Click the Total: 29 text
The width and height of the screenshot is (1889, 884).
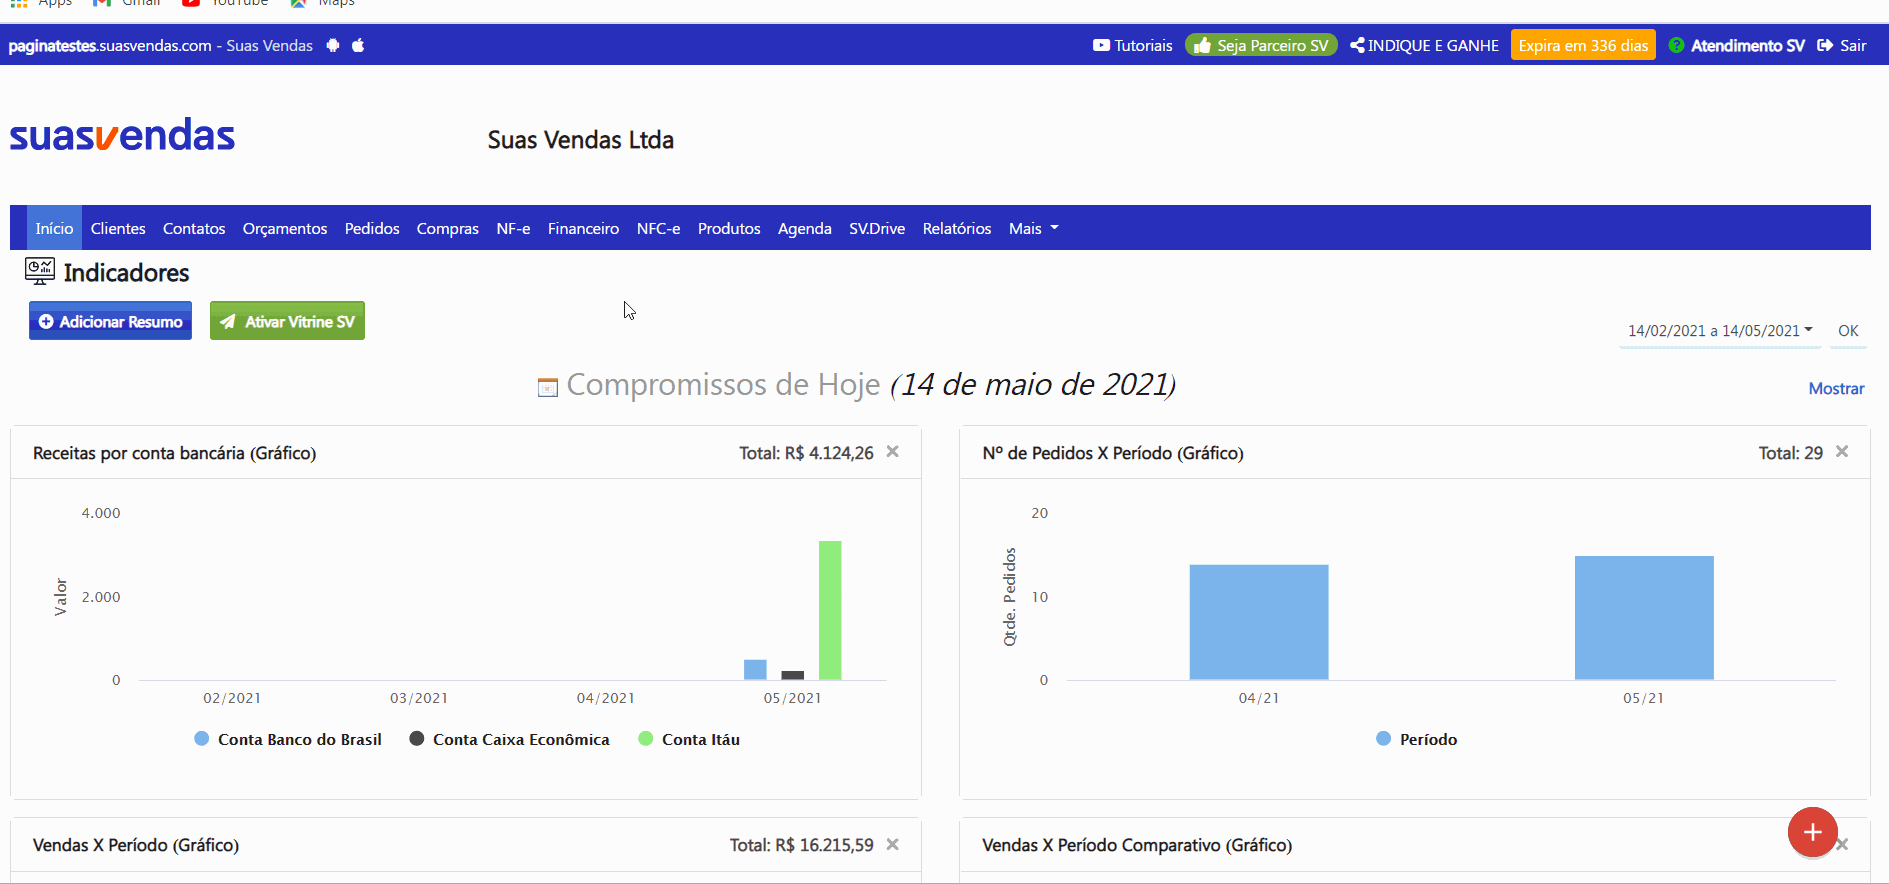pos(1791,453)
